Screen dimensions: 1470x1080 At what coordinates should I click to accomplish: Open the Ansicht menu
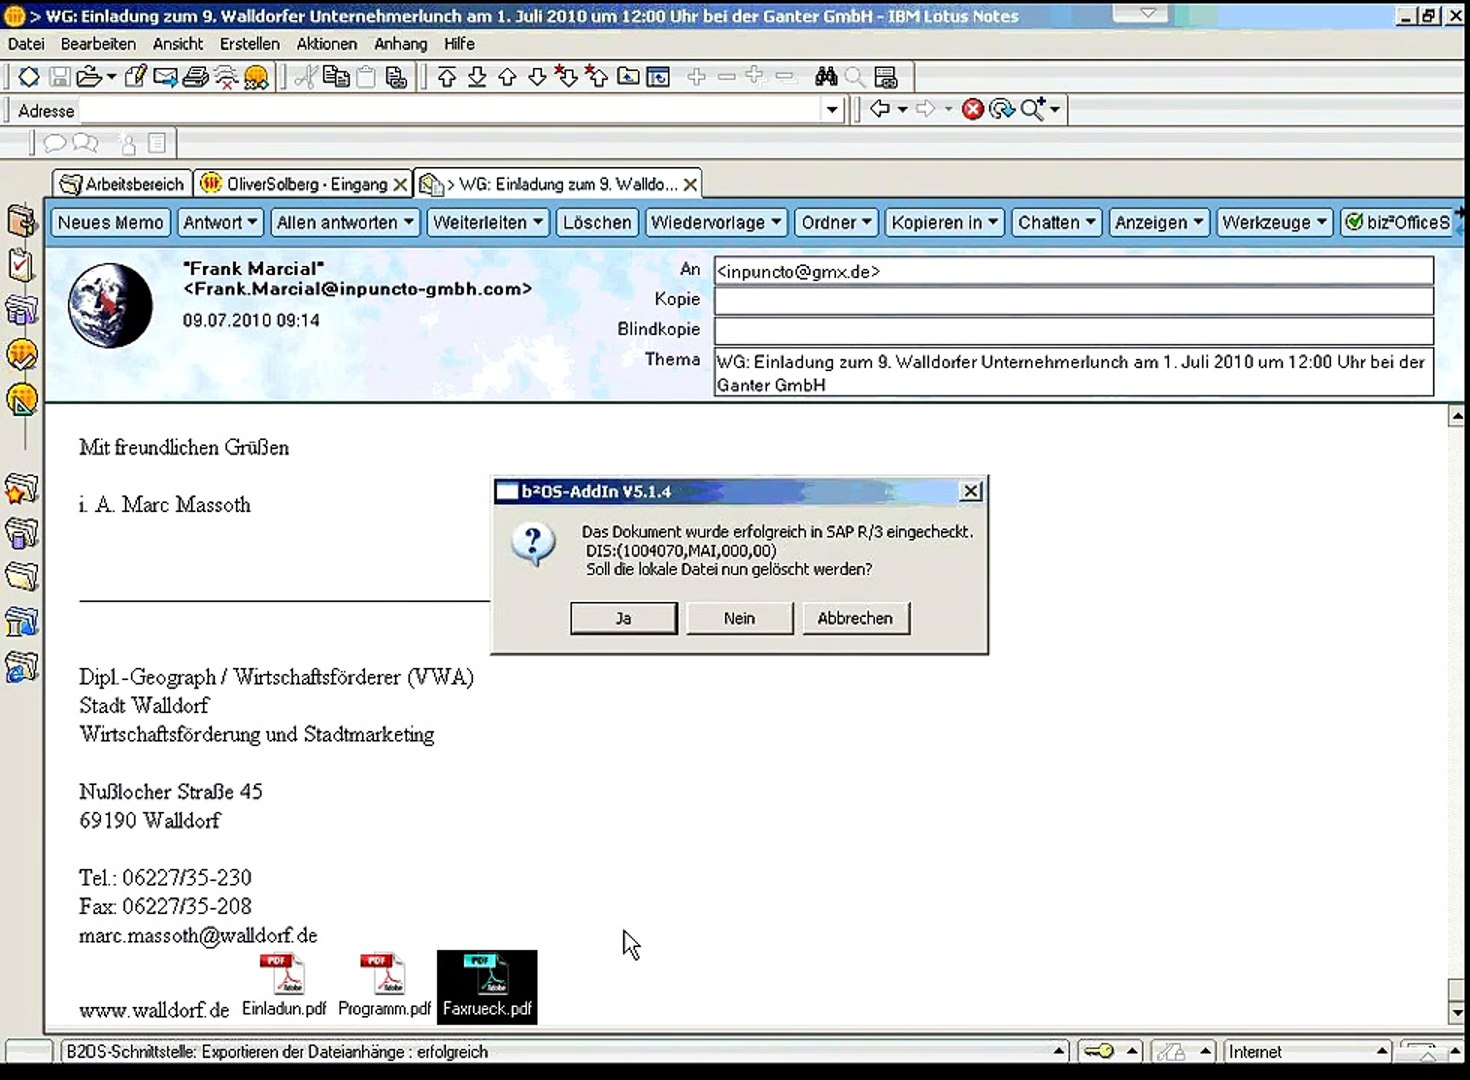pyautogui.click(x=178, y=44)
